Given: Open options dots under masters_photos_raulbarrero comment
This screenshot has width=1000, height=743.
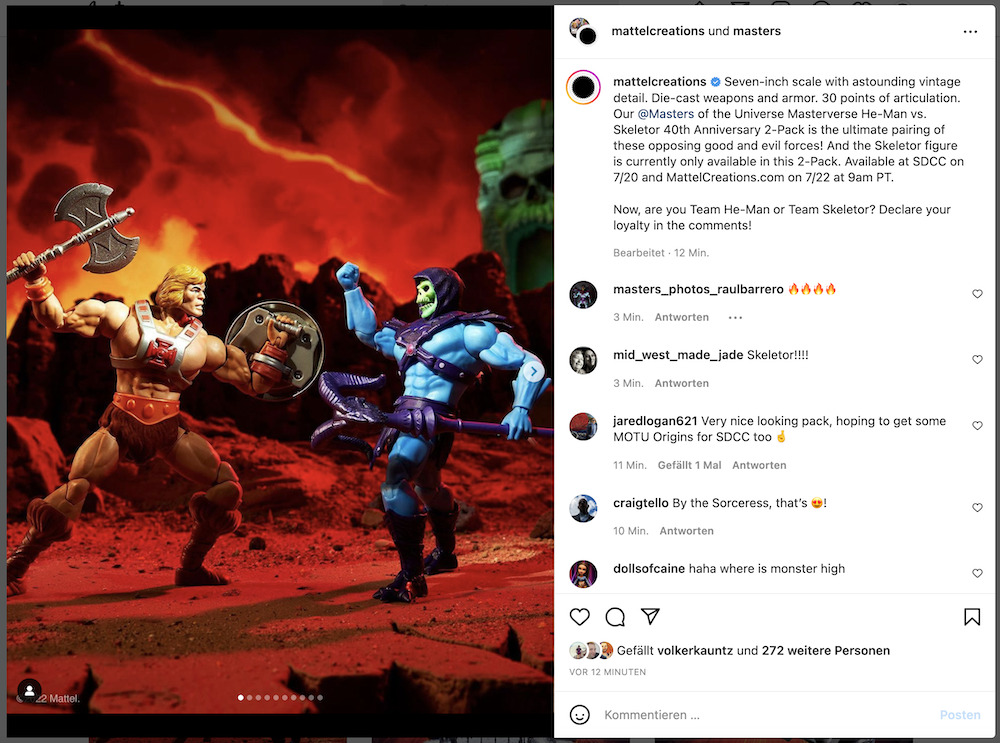Looking at the screenshot, I should [x=735, y=318].
